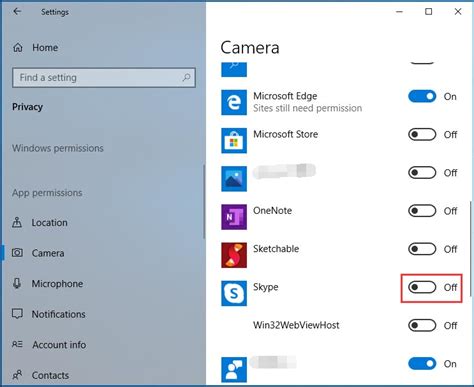The image size is (474, 387).
Task: Turn off camera access for Microsoft Edge
Action: tap(422, 96)
